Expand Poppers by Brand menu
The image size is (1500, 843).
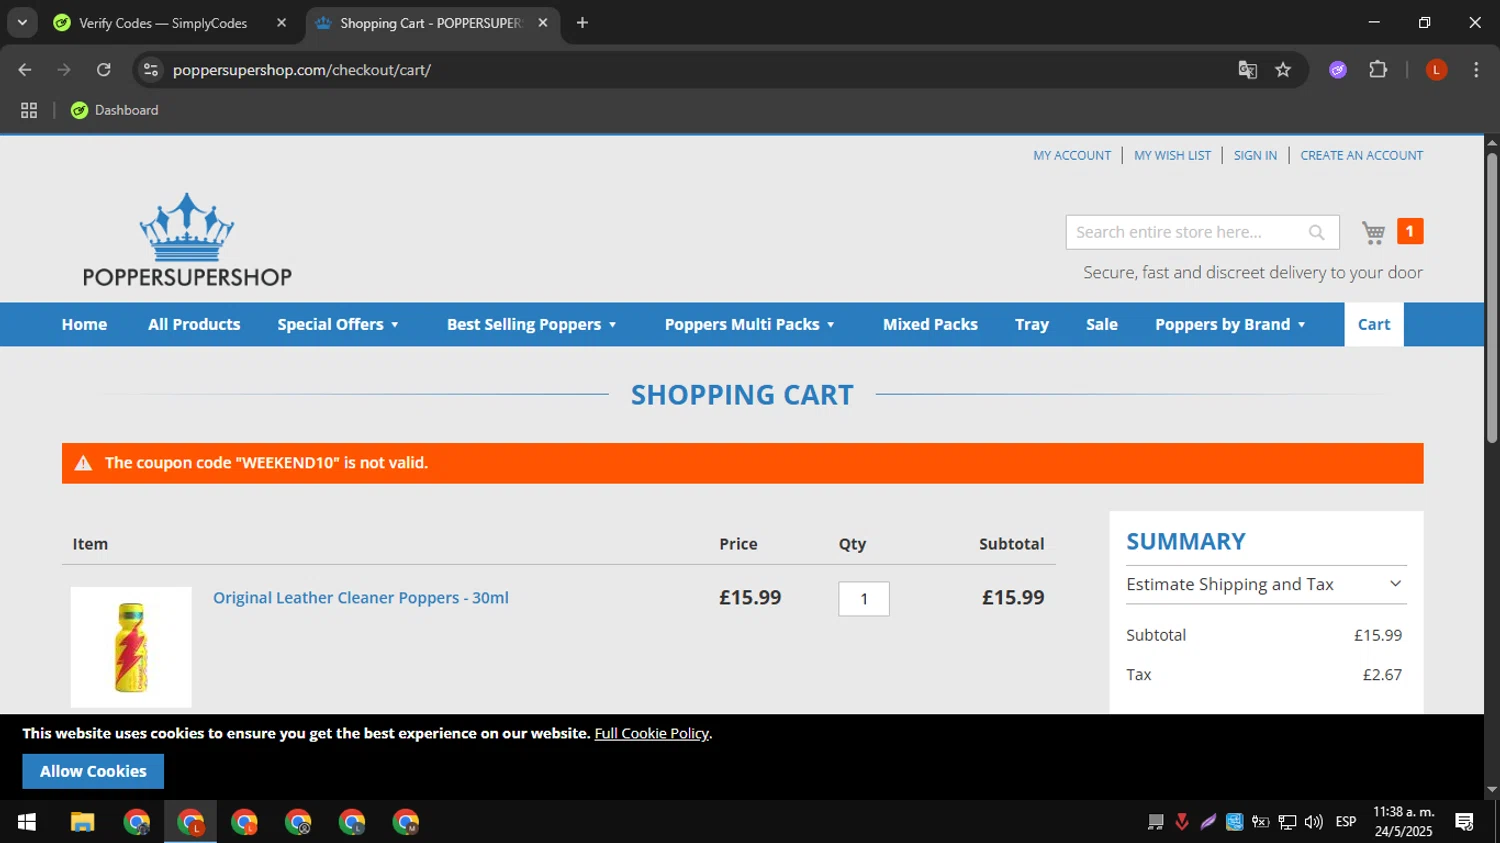pyautogui.click(x=1231, y=324)
